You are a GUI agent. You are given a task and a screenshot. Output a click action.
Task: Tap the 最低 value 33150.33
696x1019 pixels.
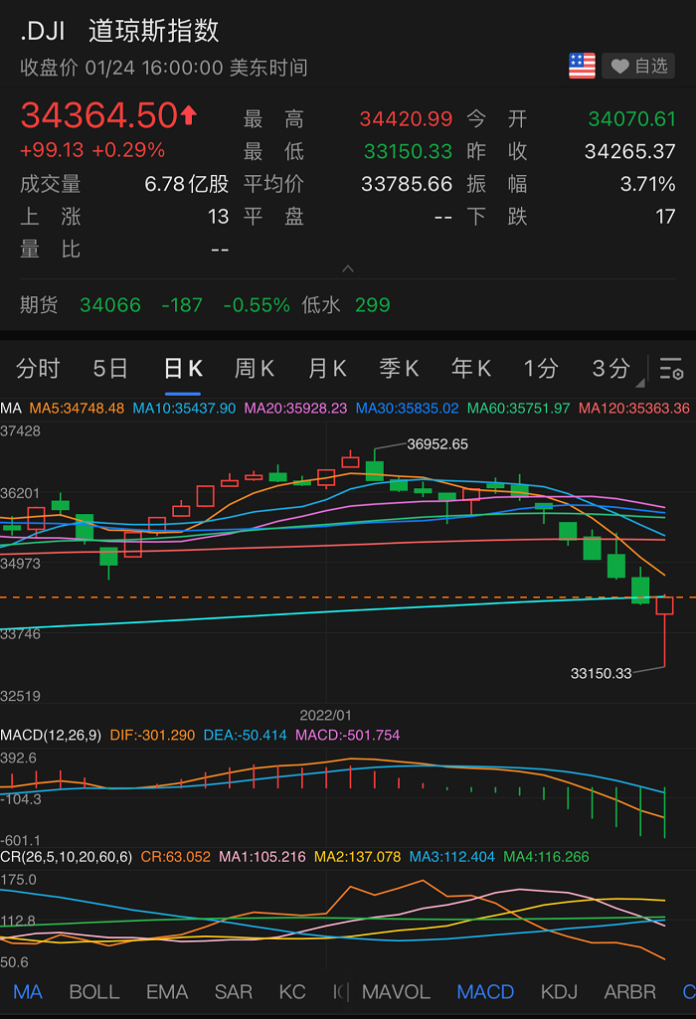click(407, 151)
